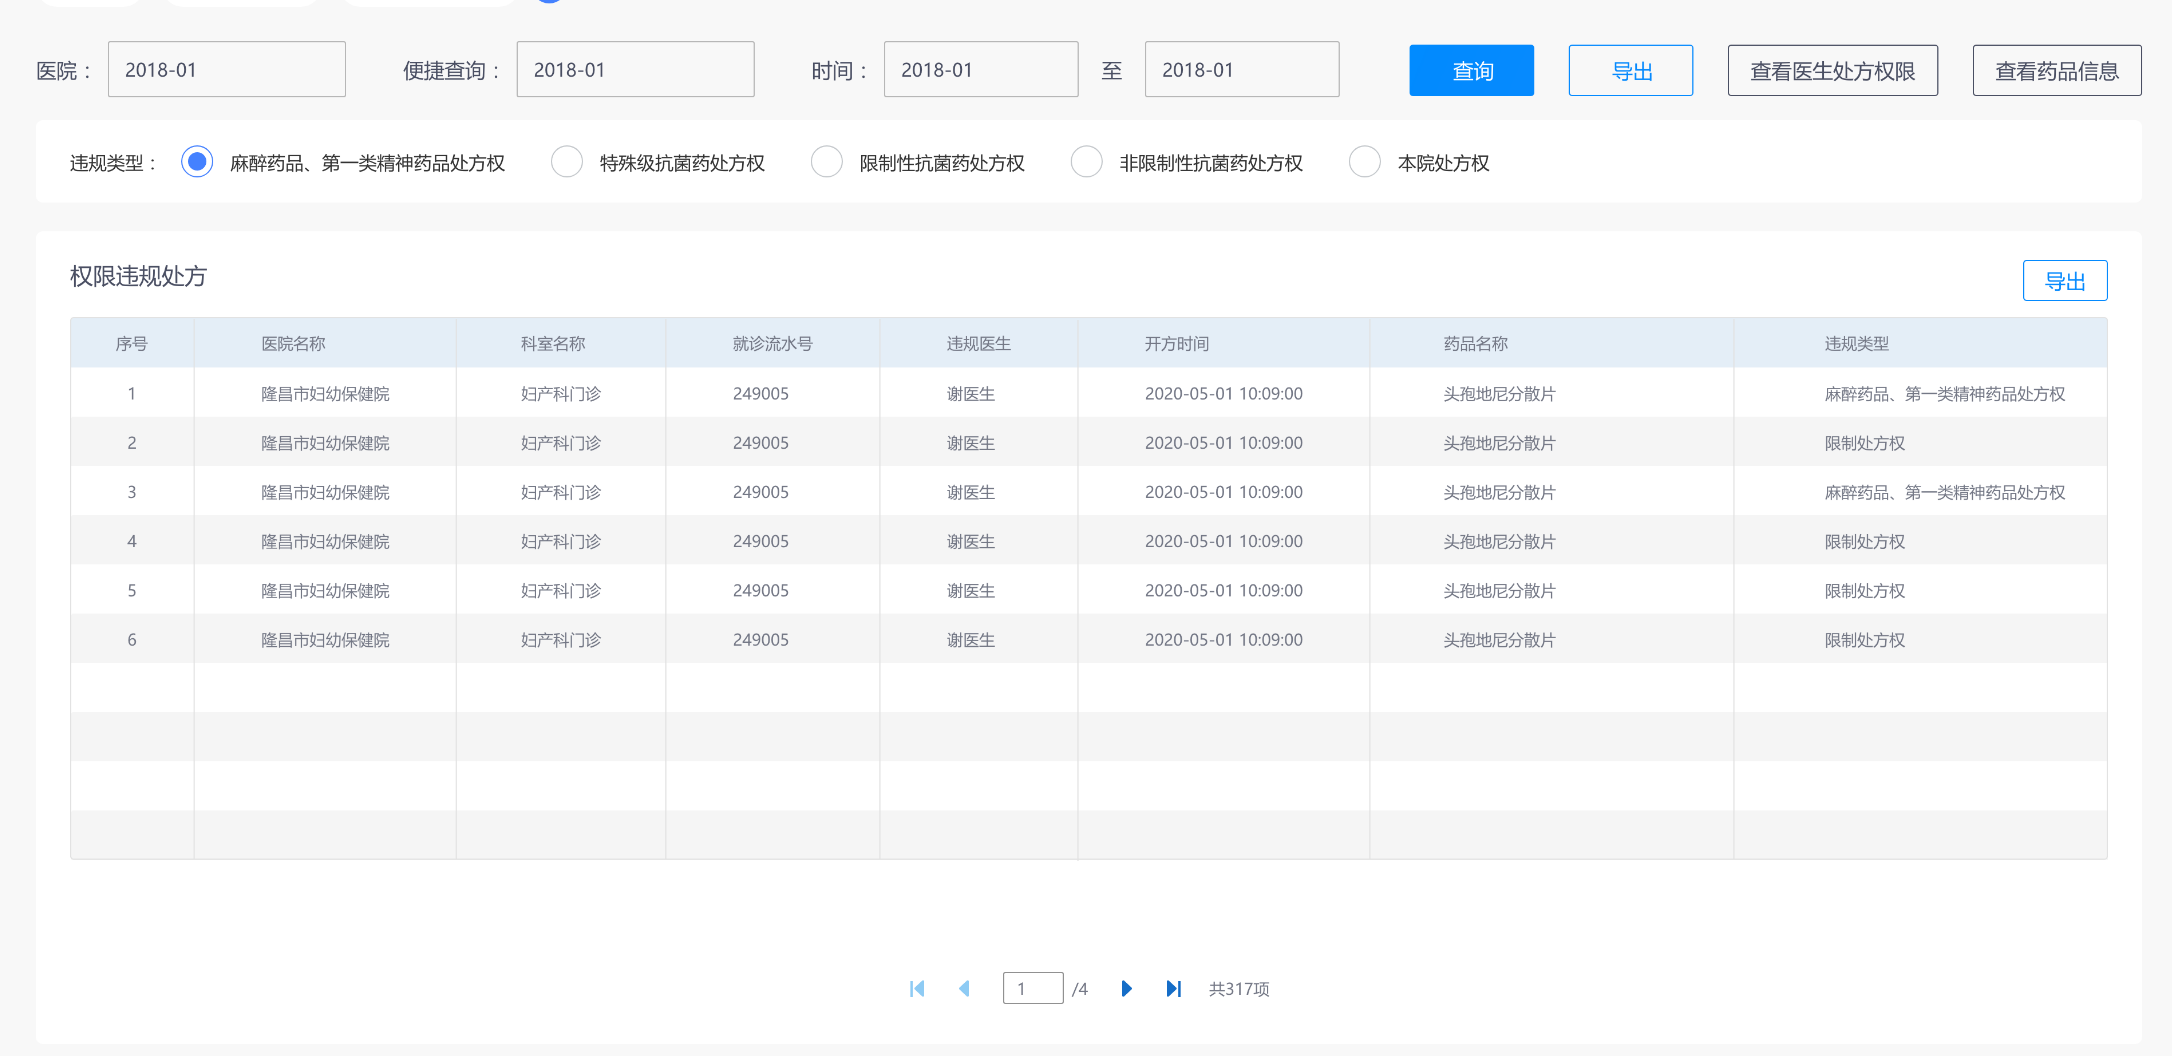Click the 时间 start date field
2172x1056 pixels.
[981, 69]
